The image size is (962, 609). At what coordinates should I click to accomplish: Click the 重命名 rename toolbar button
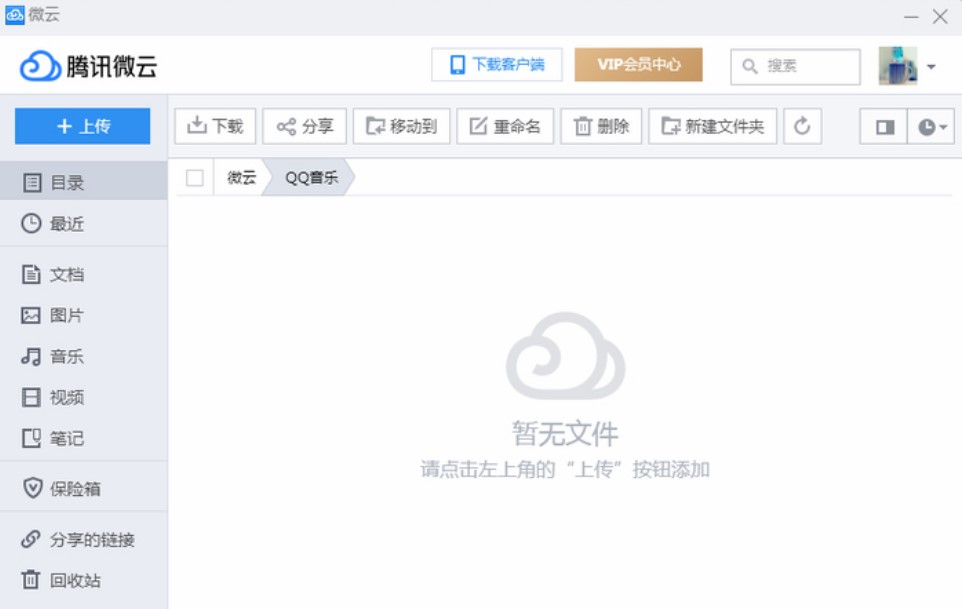pos(505,126)
